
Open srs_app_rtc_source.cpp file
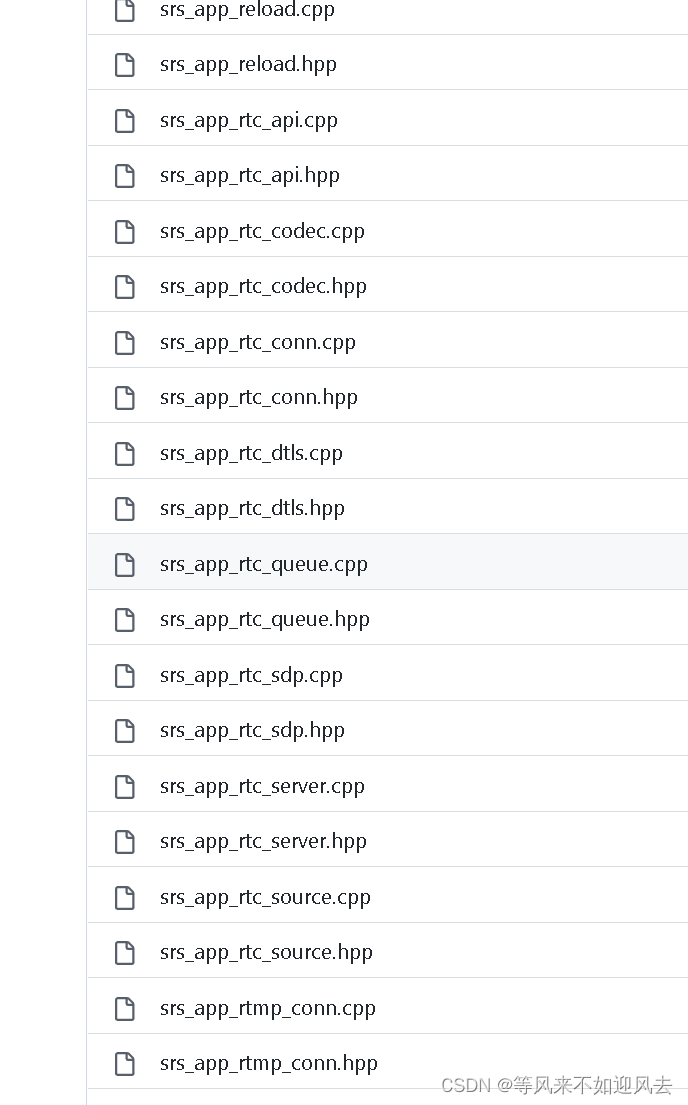[265, 897]
